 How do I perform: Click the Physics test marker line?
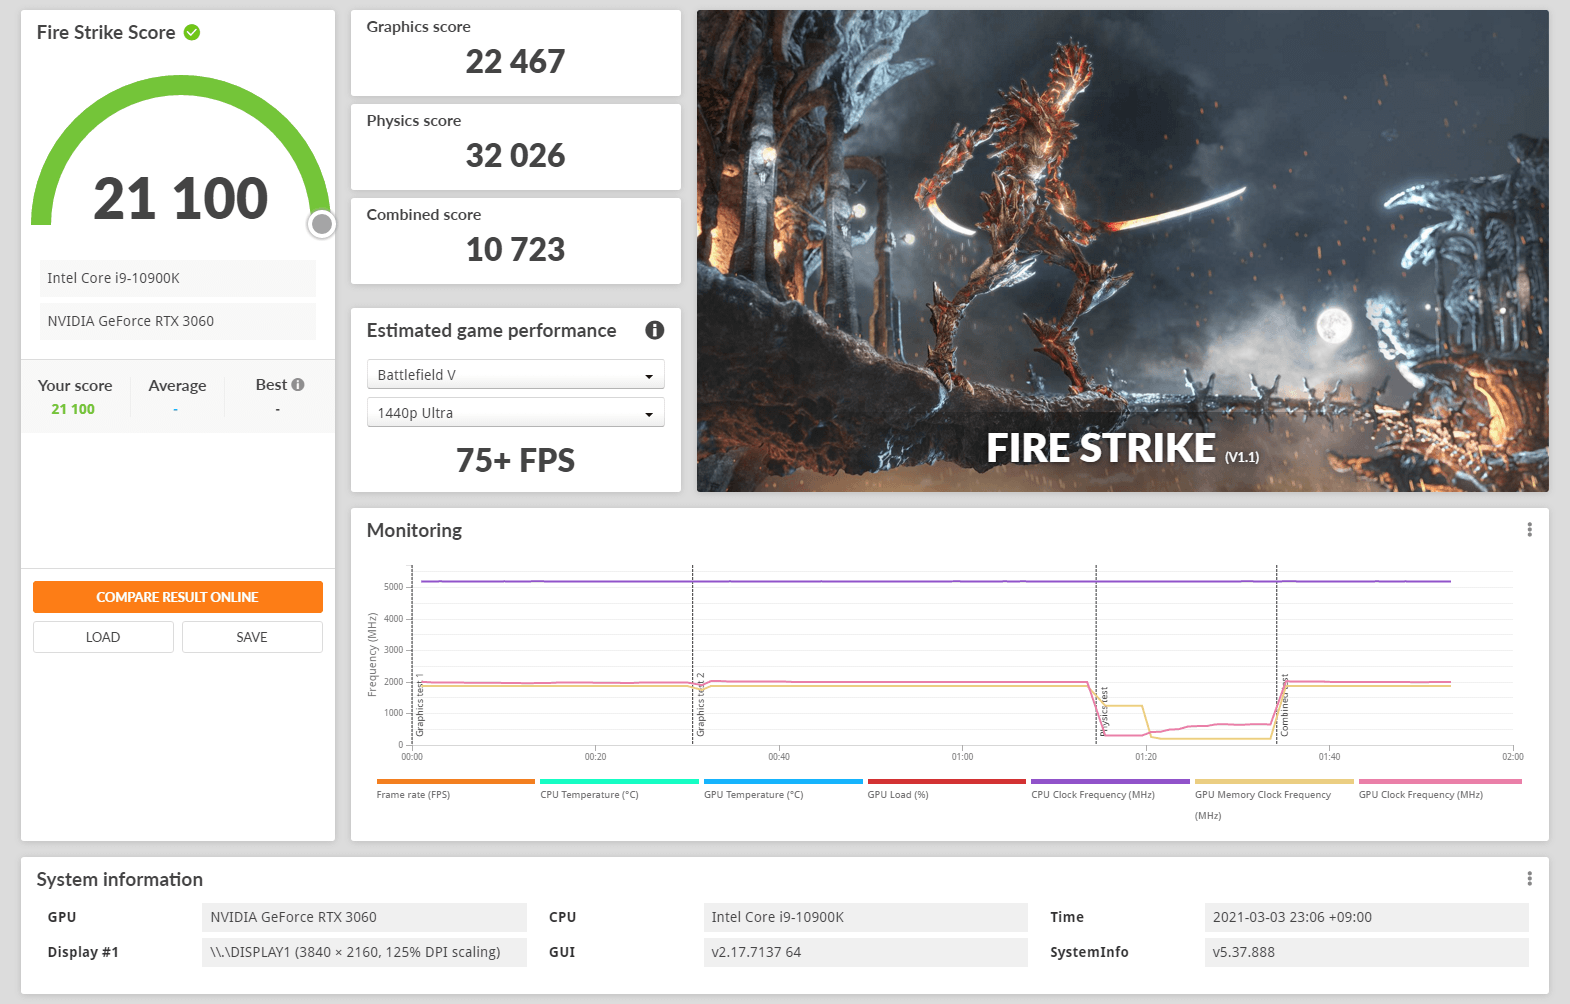(1096, 655)
